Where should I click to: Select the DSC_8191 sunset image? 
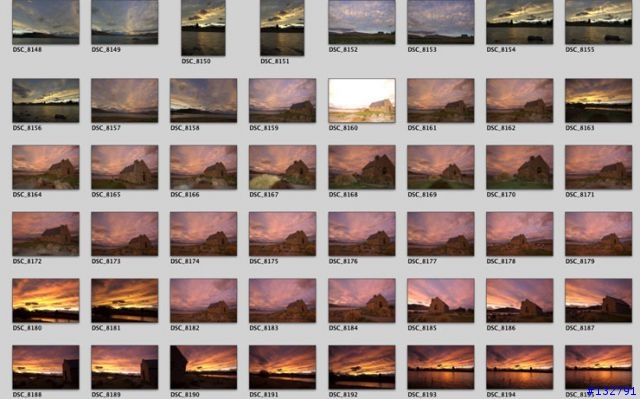coord(282,367)
